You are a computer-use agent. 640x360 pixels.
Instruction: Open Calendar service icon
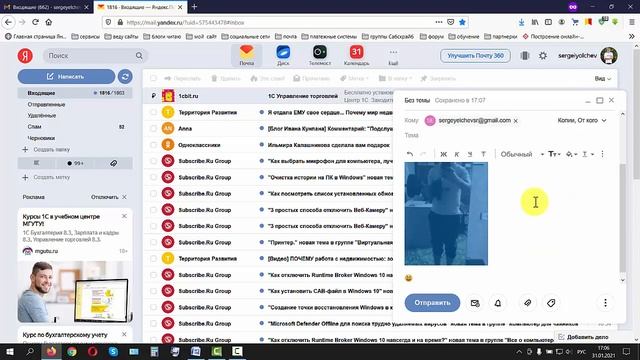coord(356,55)
